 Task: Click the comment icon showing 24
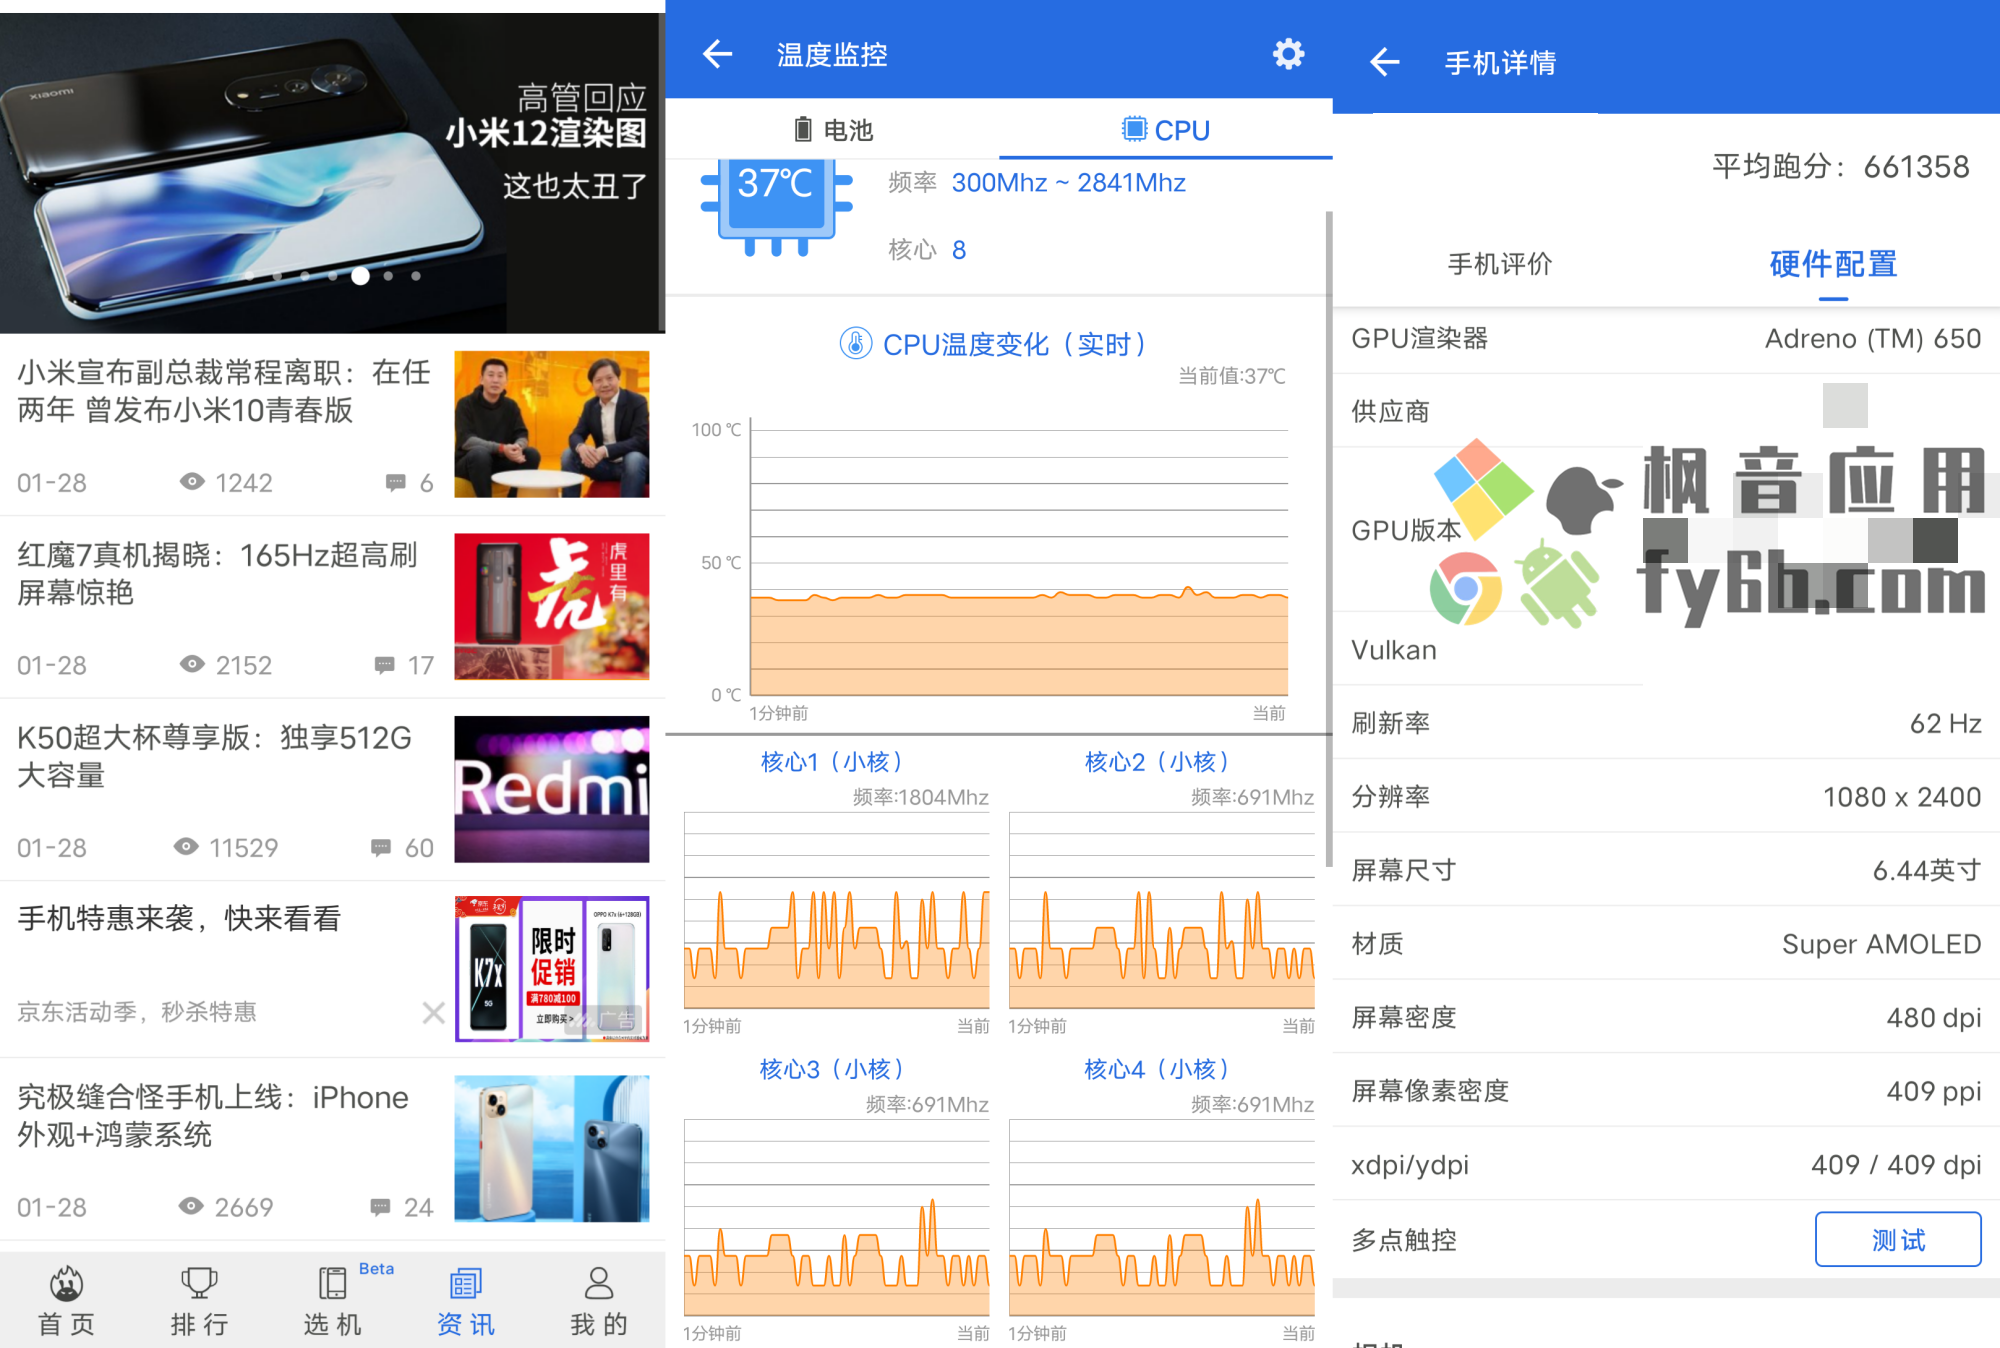[x=380, y=1207]
